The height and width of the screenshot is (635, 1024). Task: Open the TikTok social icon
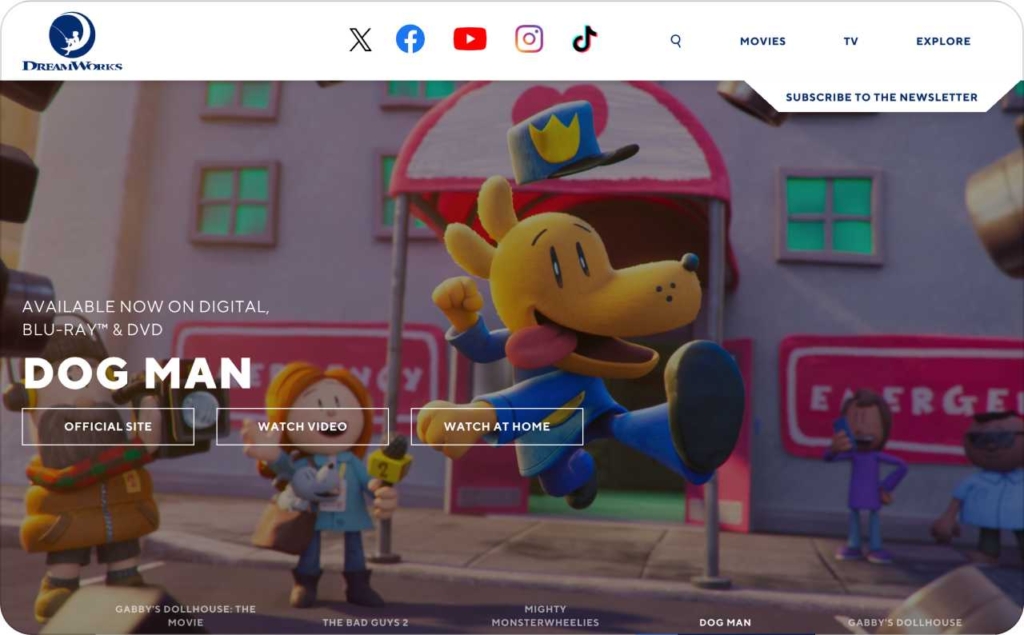coord(584,40)
